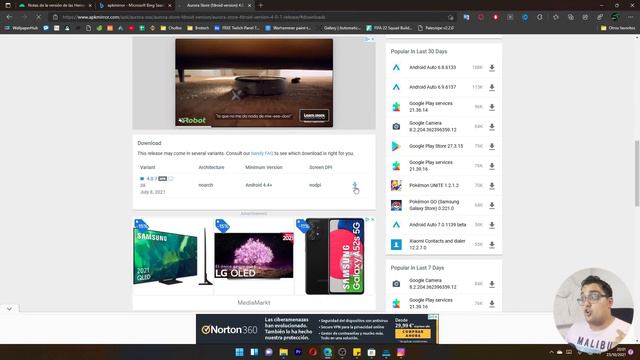Viewport: 640px width, 360px height.
Task: Open Google Play Store 27.3.15 link
Action: click(x=436, y=146)
